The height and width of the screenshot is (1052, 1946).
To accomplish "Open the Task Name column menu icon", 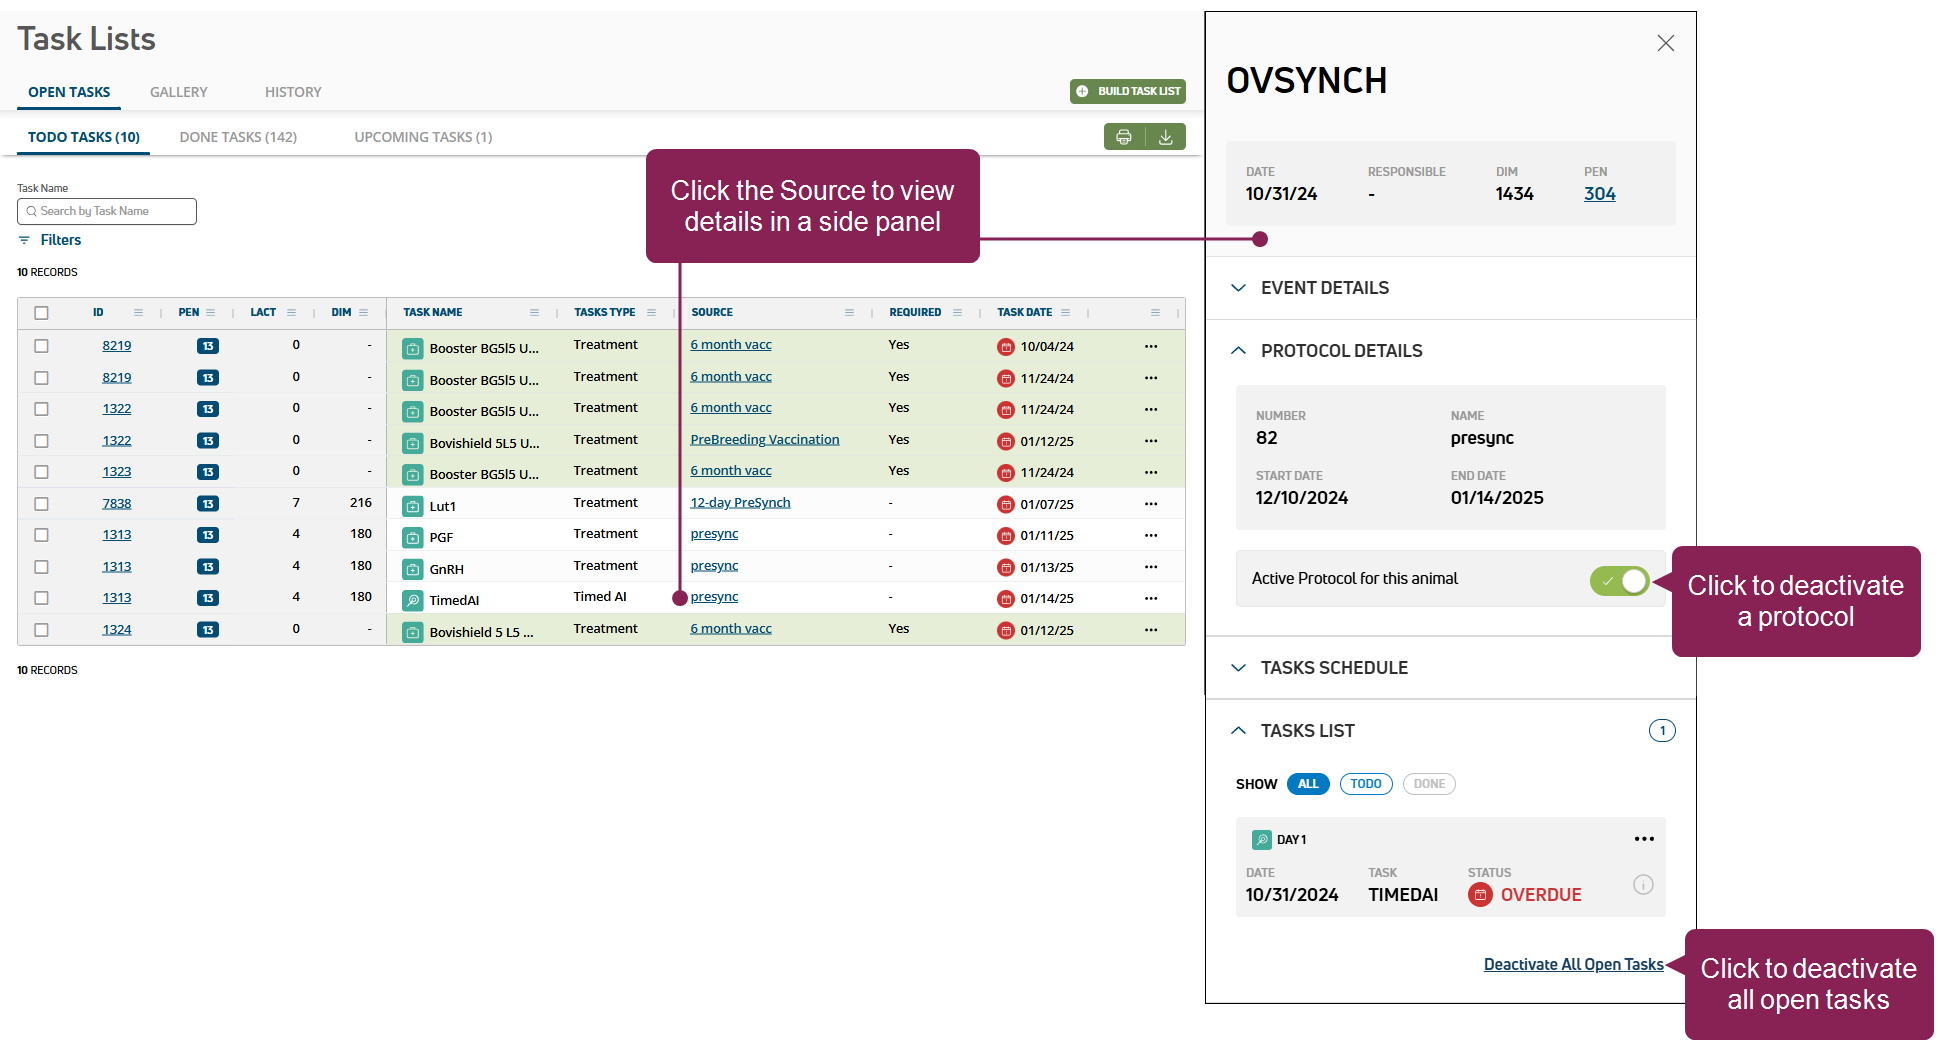I will click(534, 313).
